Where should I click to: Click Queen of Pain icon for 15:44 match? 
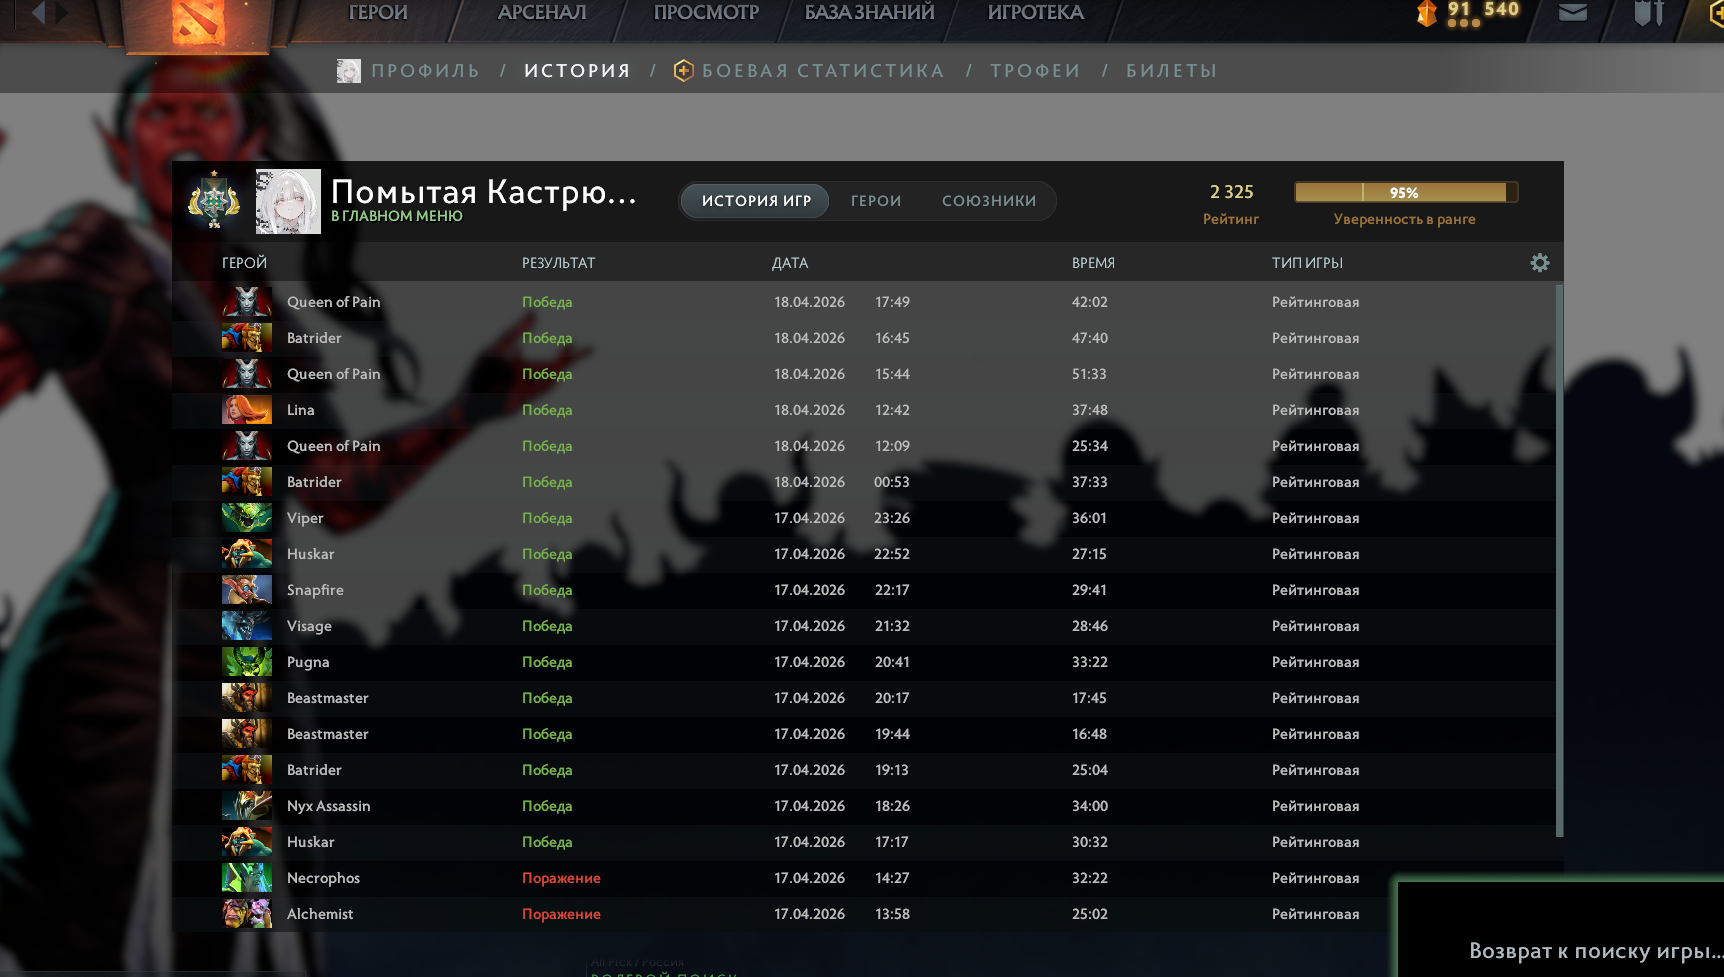(x=247, y=374)
